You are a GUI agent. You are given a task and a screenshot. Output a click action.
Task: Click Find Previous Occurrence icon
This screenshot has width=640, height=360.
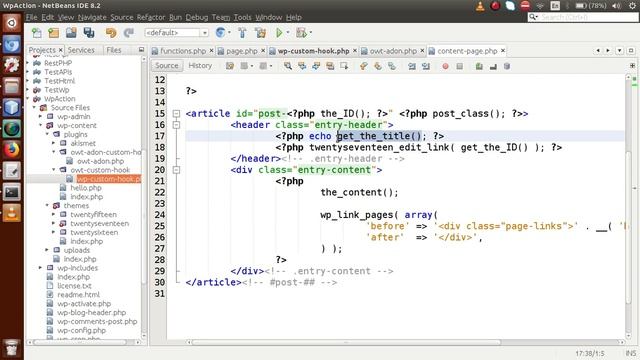(302, 66)
